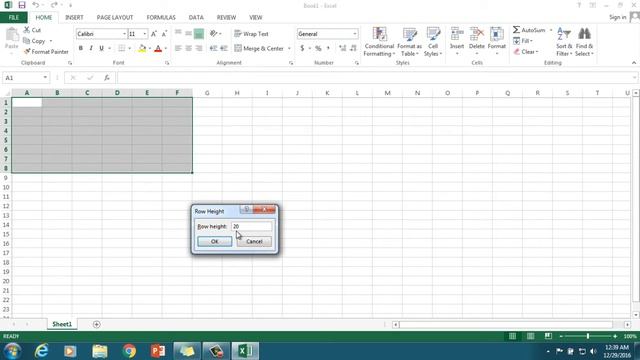Image resolution: width=640 pixels, height=360 pixels.
Task: Click the Row height input field
Action: point(251,226)
